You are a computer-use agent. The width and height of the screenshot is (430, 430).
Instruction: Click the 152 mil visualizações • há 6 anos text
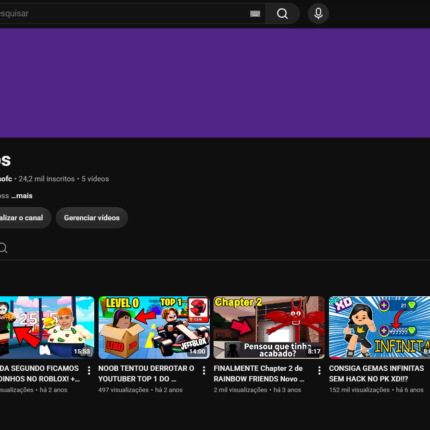click(376, 390)
